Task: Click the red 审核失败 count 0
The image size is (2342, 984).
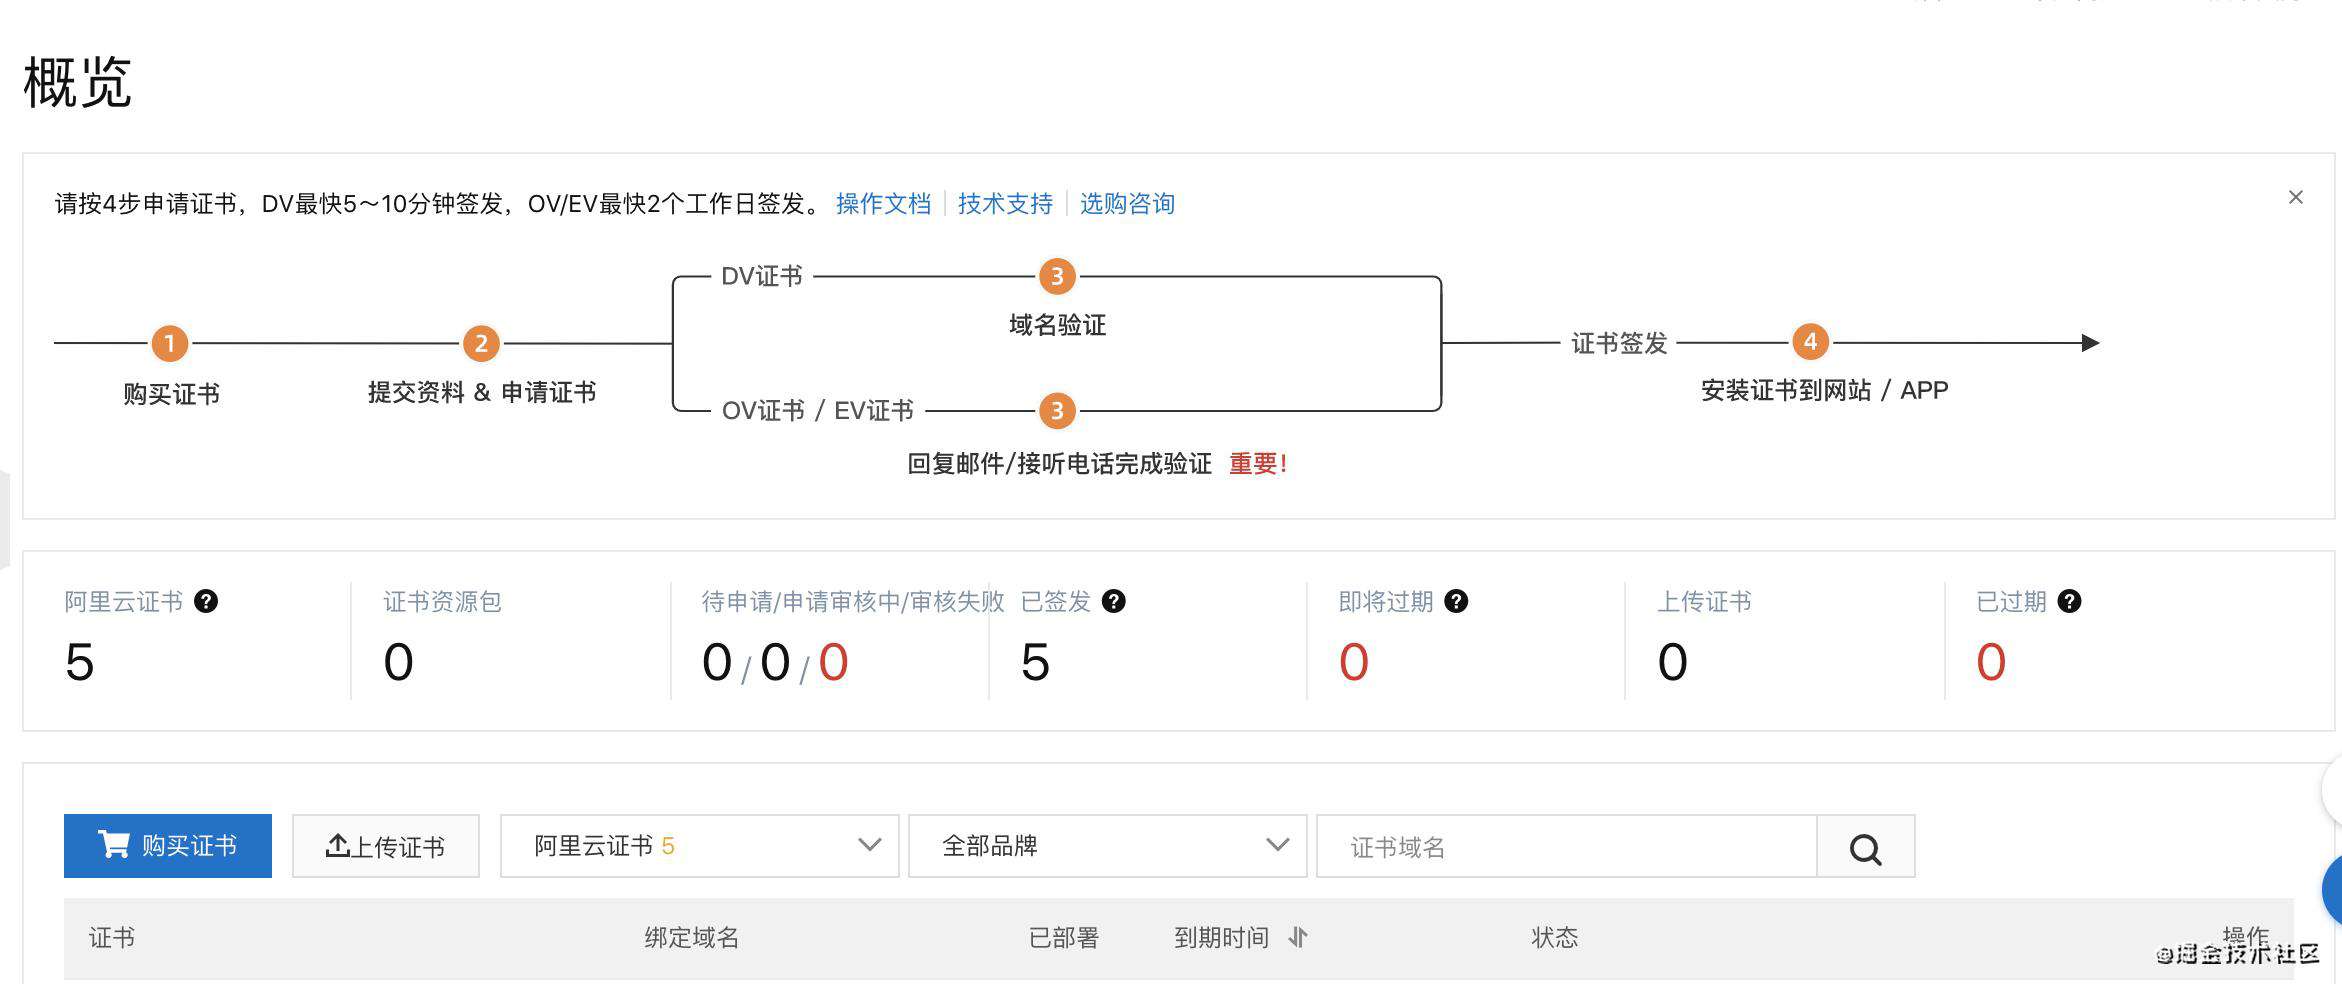Action: [834, 662]
